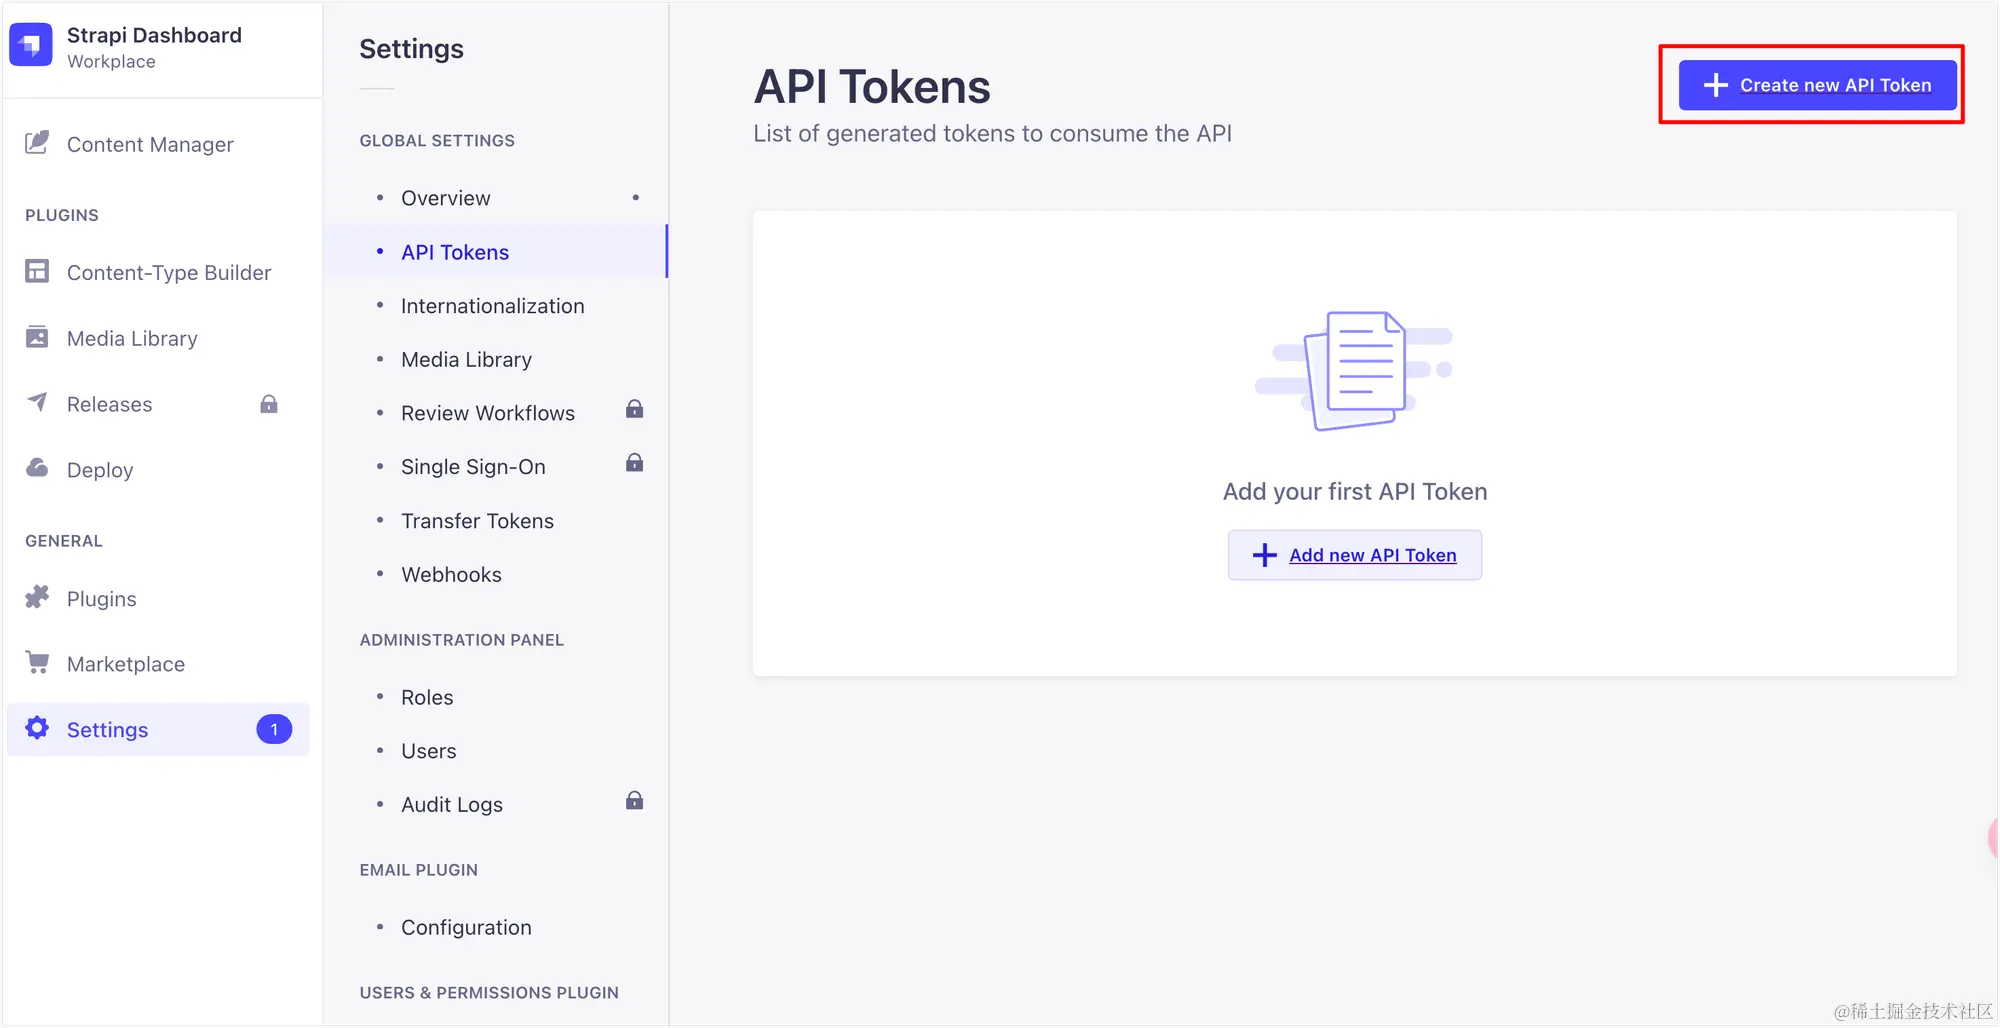Click the lock icon beside Releases

[269, 404]
